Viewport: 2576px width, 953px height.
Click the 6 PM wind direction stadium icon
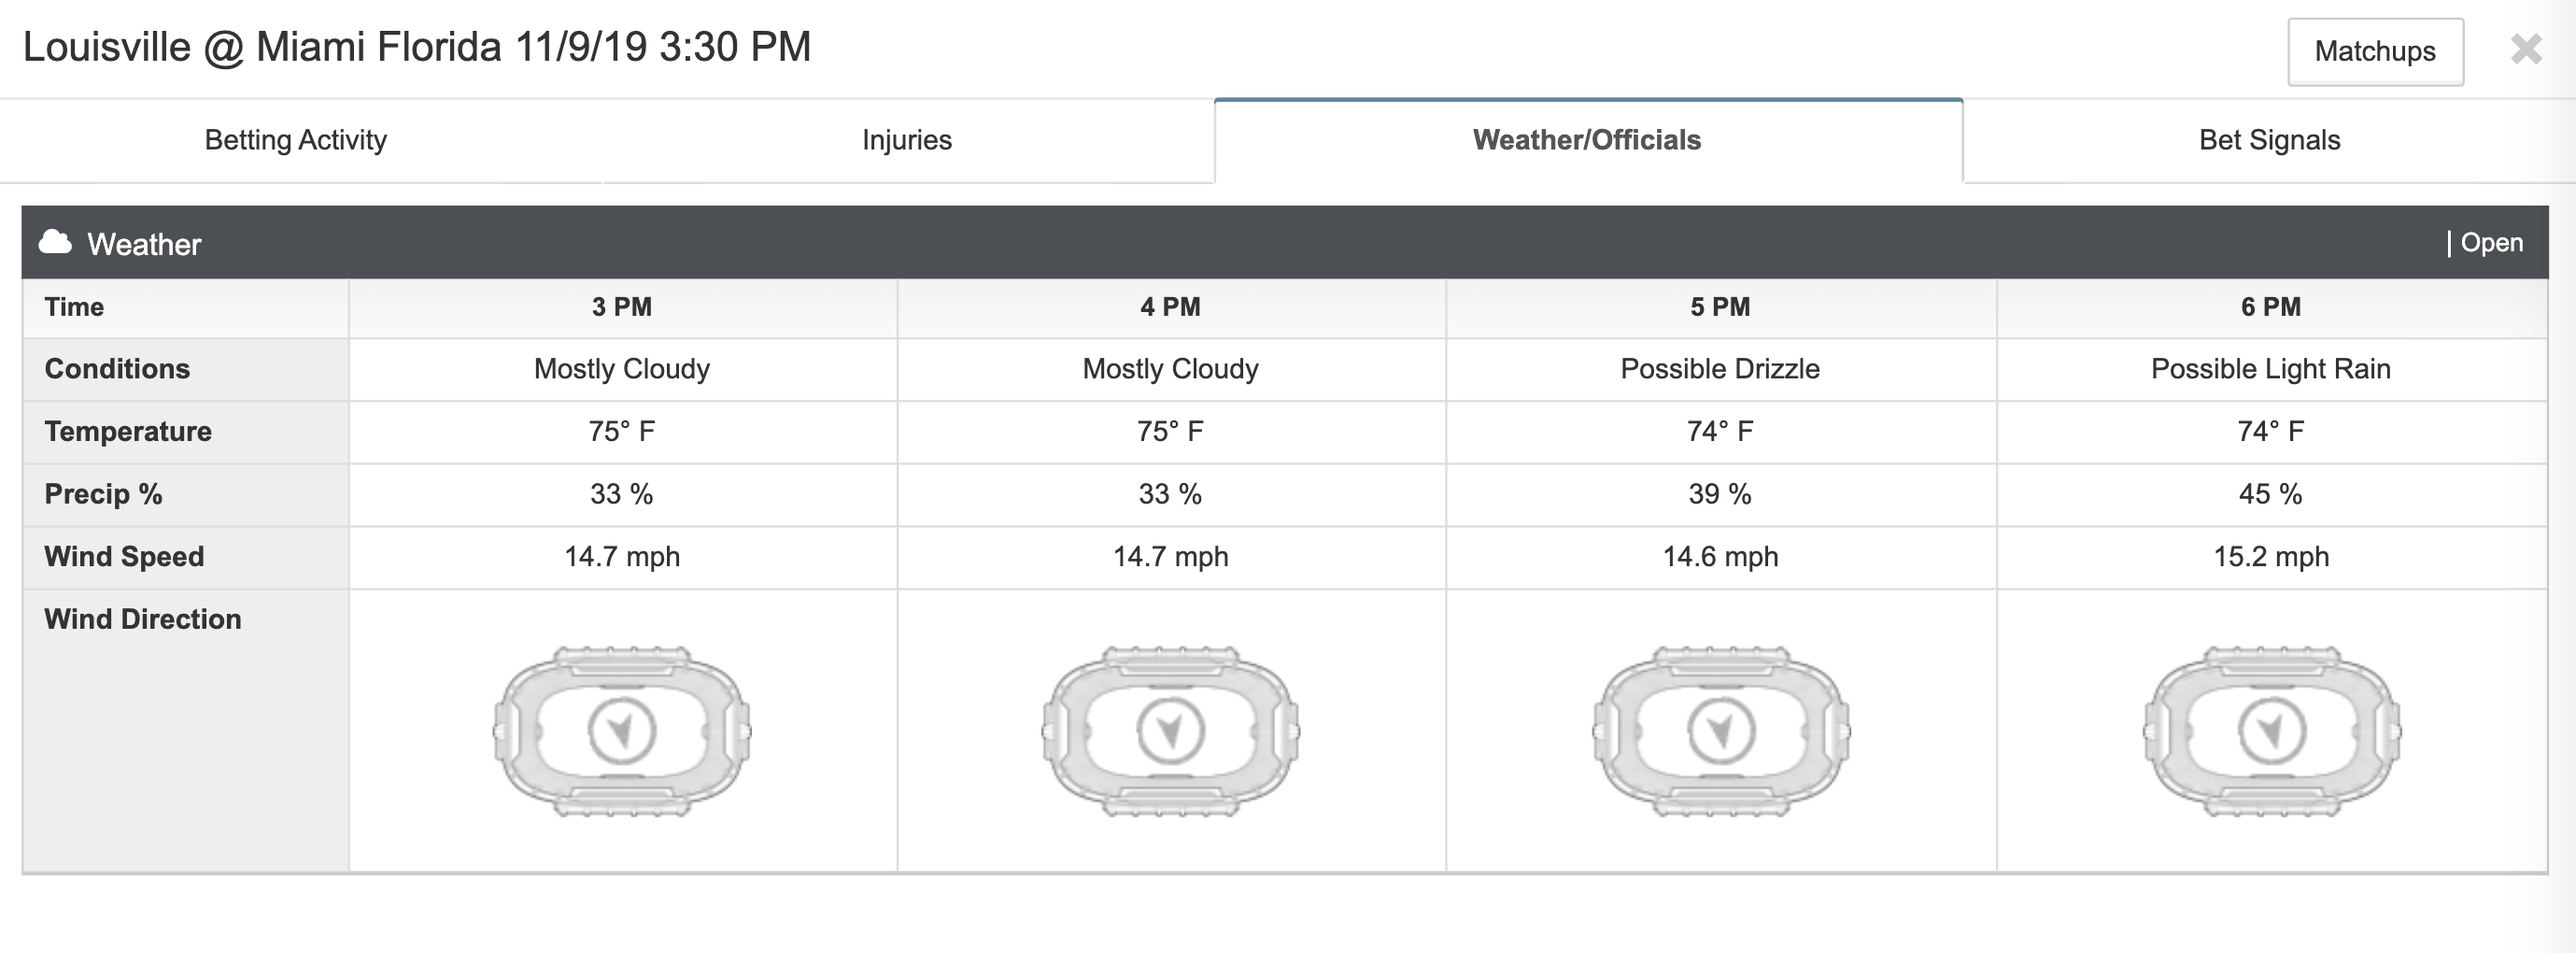coord(2272,731)
